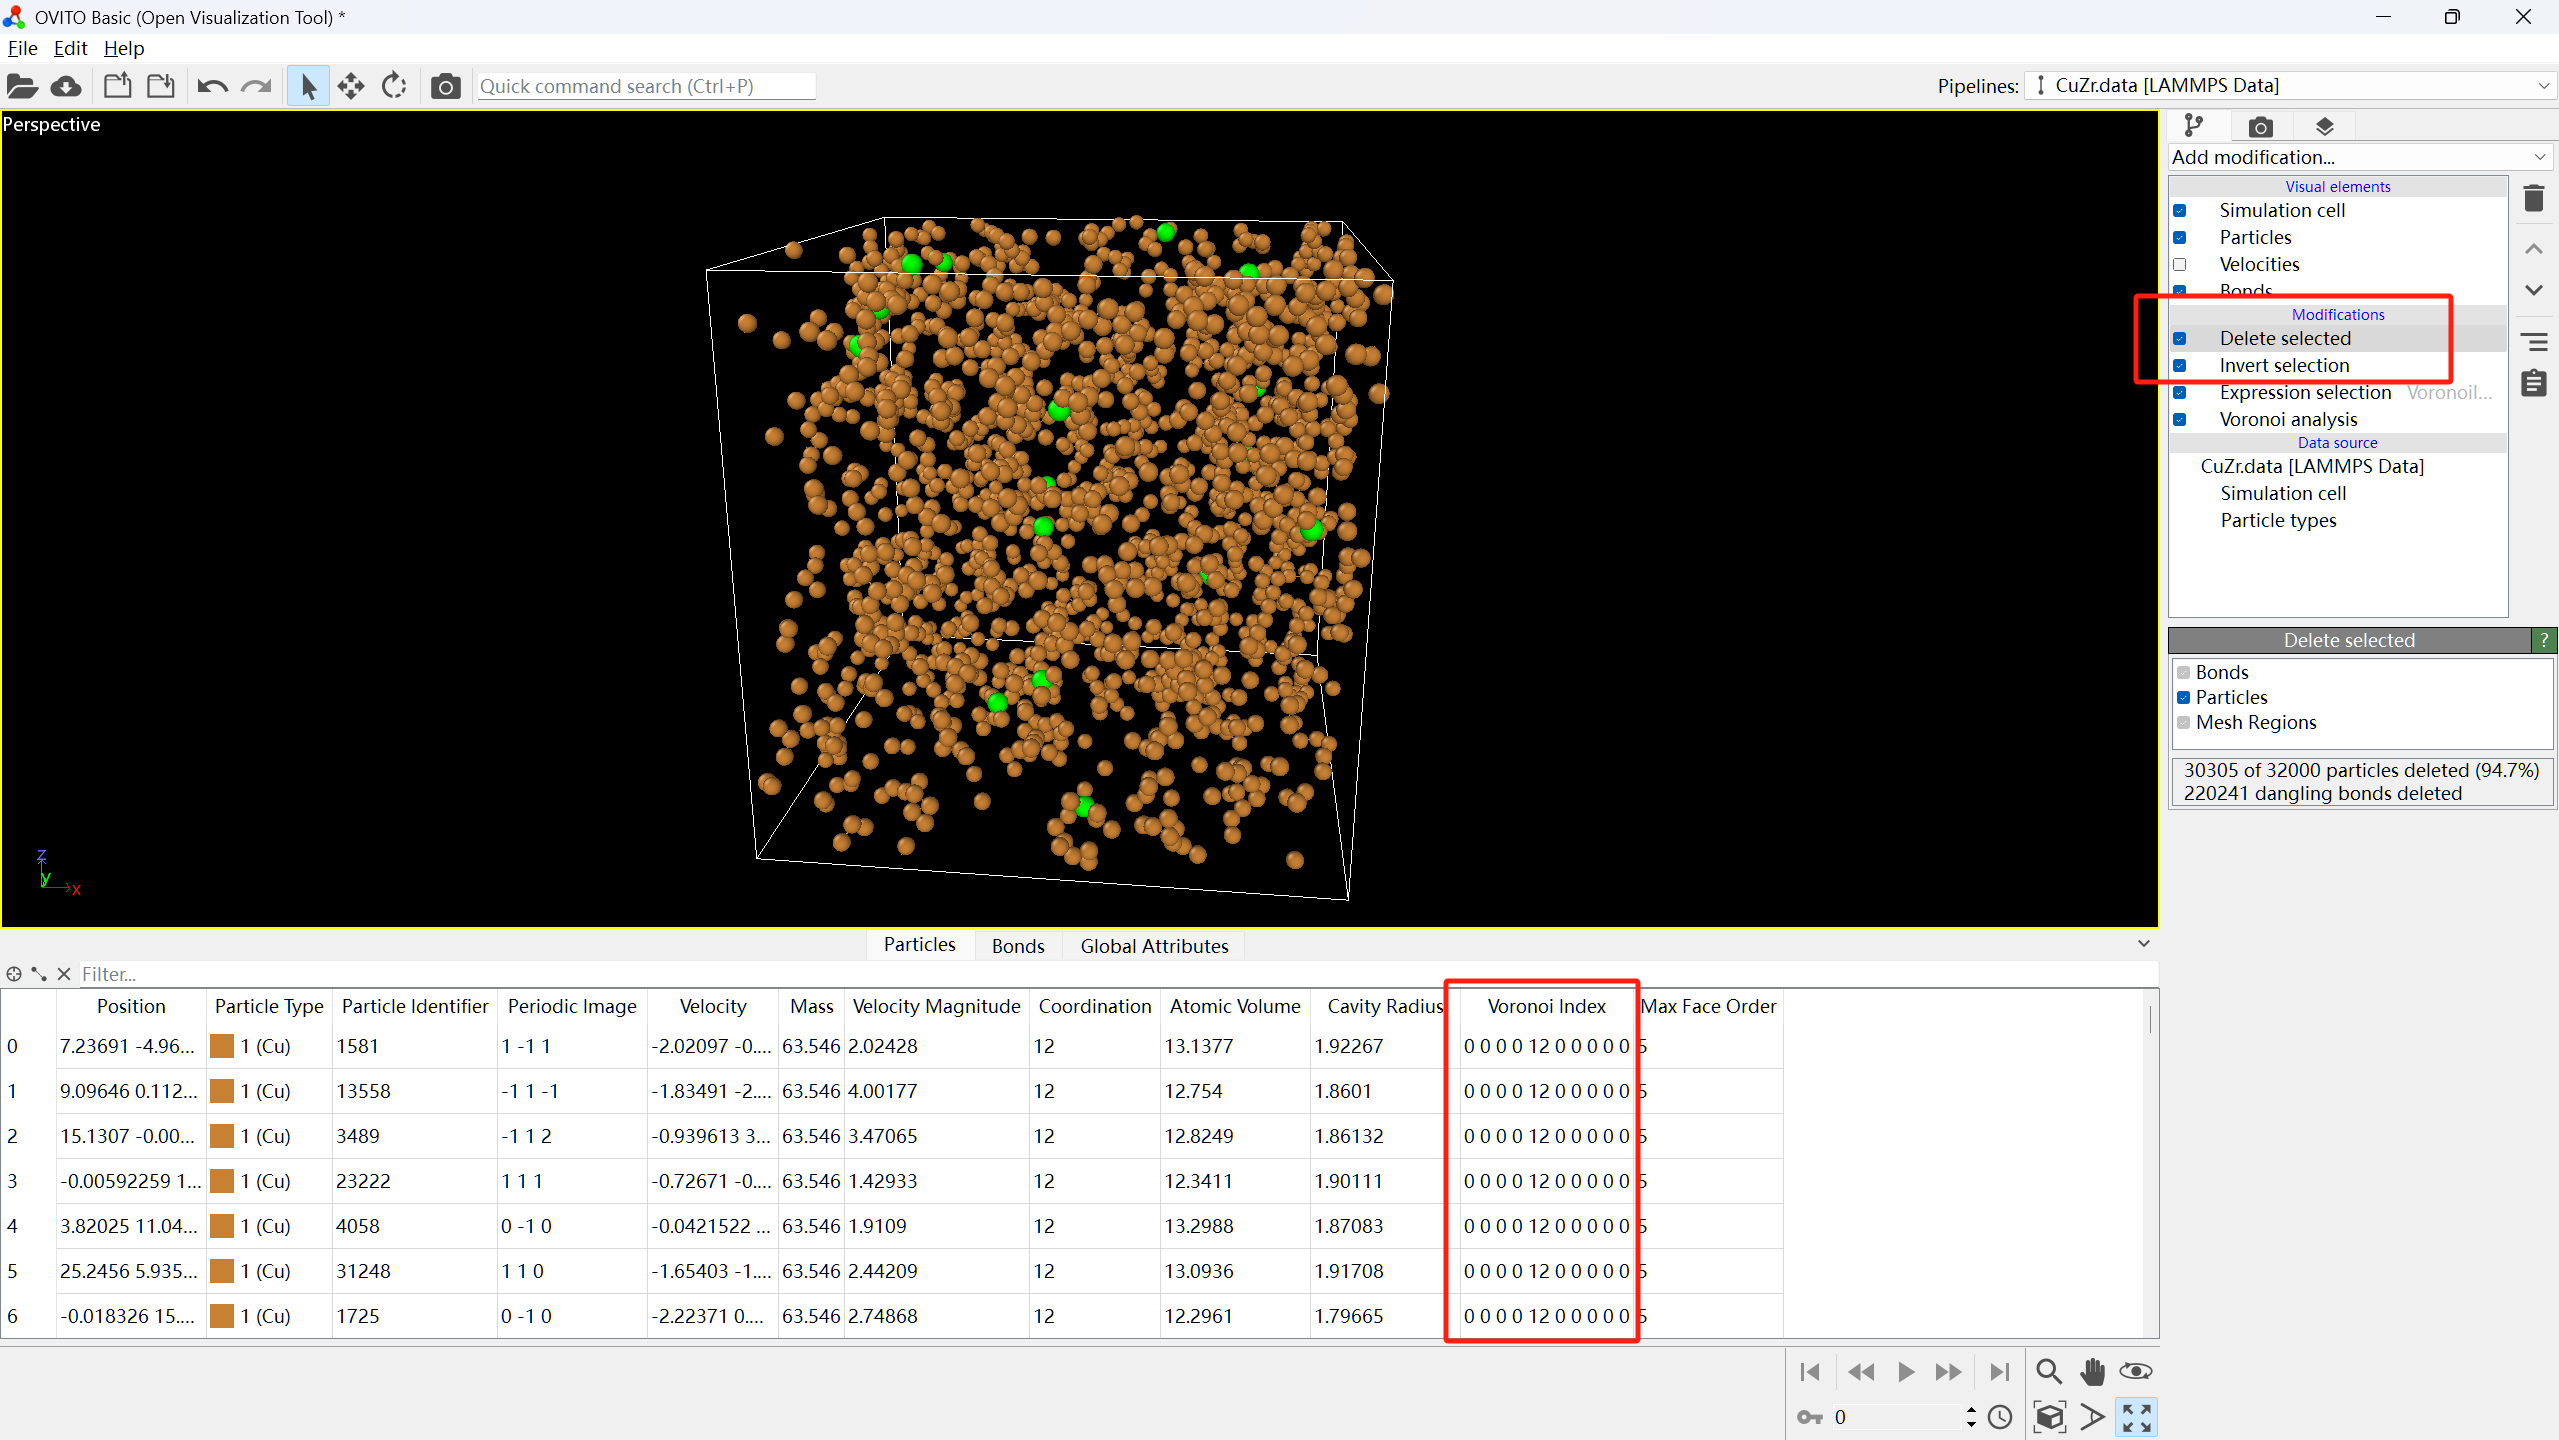Screen dimensions: 2559x1440
Task: Enable the Velocities visual element checkbox
Action: [x=2180, y=265]
